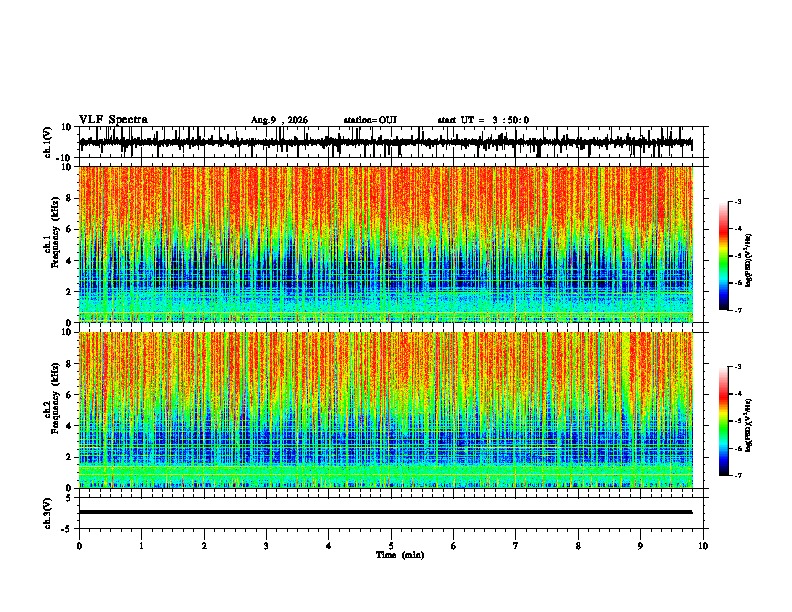Click inside the ch.2 frequency spectrogram
The width and height of the screenshot is (792, 612).
(x=386, y=410)
